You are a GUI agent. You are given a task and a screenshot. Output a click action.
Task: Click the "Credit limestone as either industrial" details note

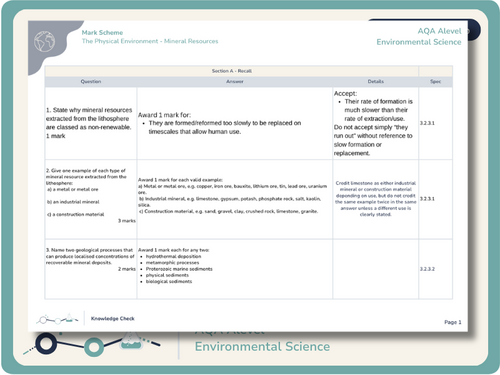(x=376, y=199)
